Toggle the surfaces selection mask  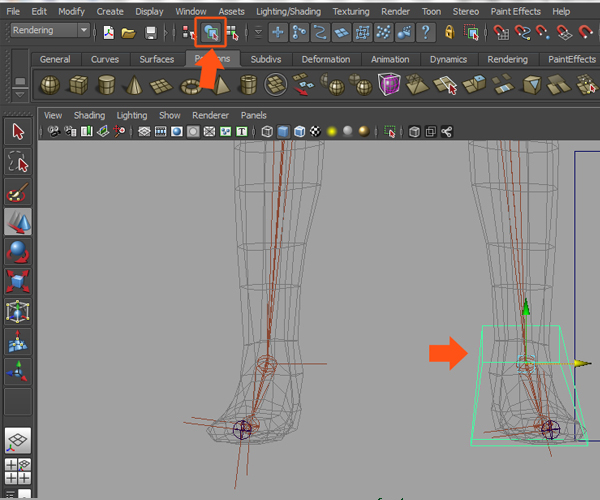click(341, 32)
